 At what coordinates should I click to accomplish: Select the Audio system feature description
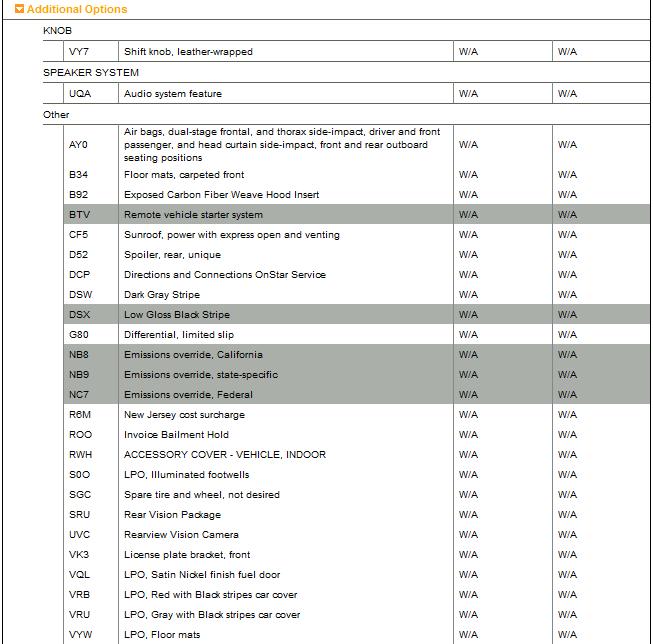tap(172, 94)
